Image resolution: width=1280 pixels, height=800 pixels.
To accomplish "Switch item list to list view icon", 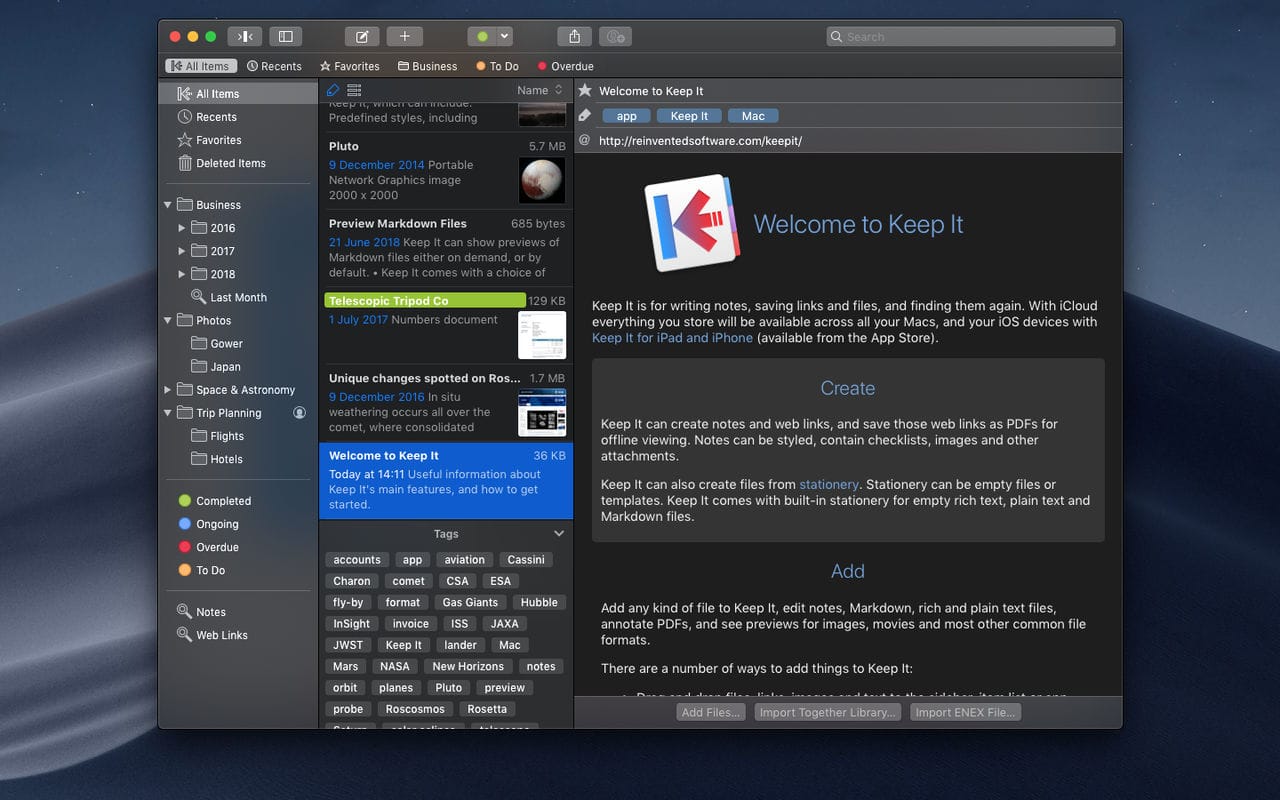I will 354,90.
